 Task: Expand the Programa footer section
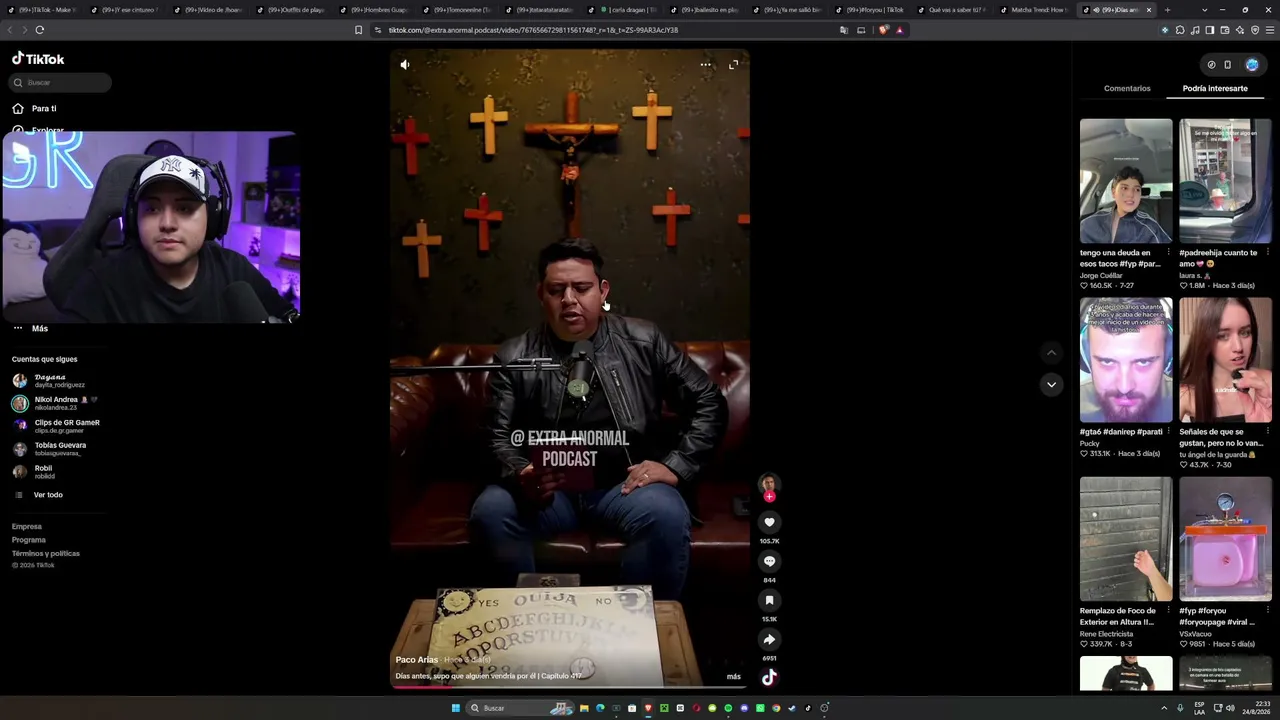[29, 540]
